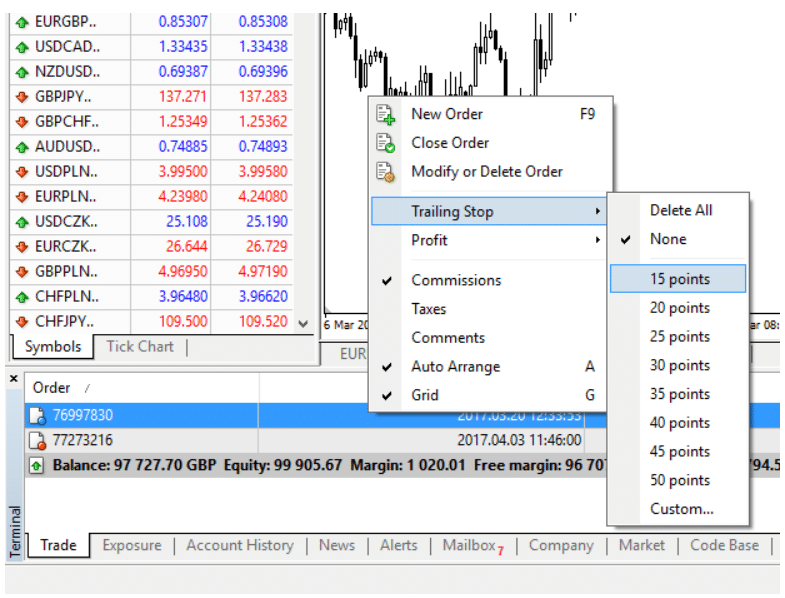The height and width of the screenshot is (598, 785).
Task: Choose Custom... trailing stop option
Action: (681, 509)
